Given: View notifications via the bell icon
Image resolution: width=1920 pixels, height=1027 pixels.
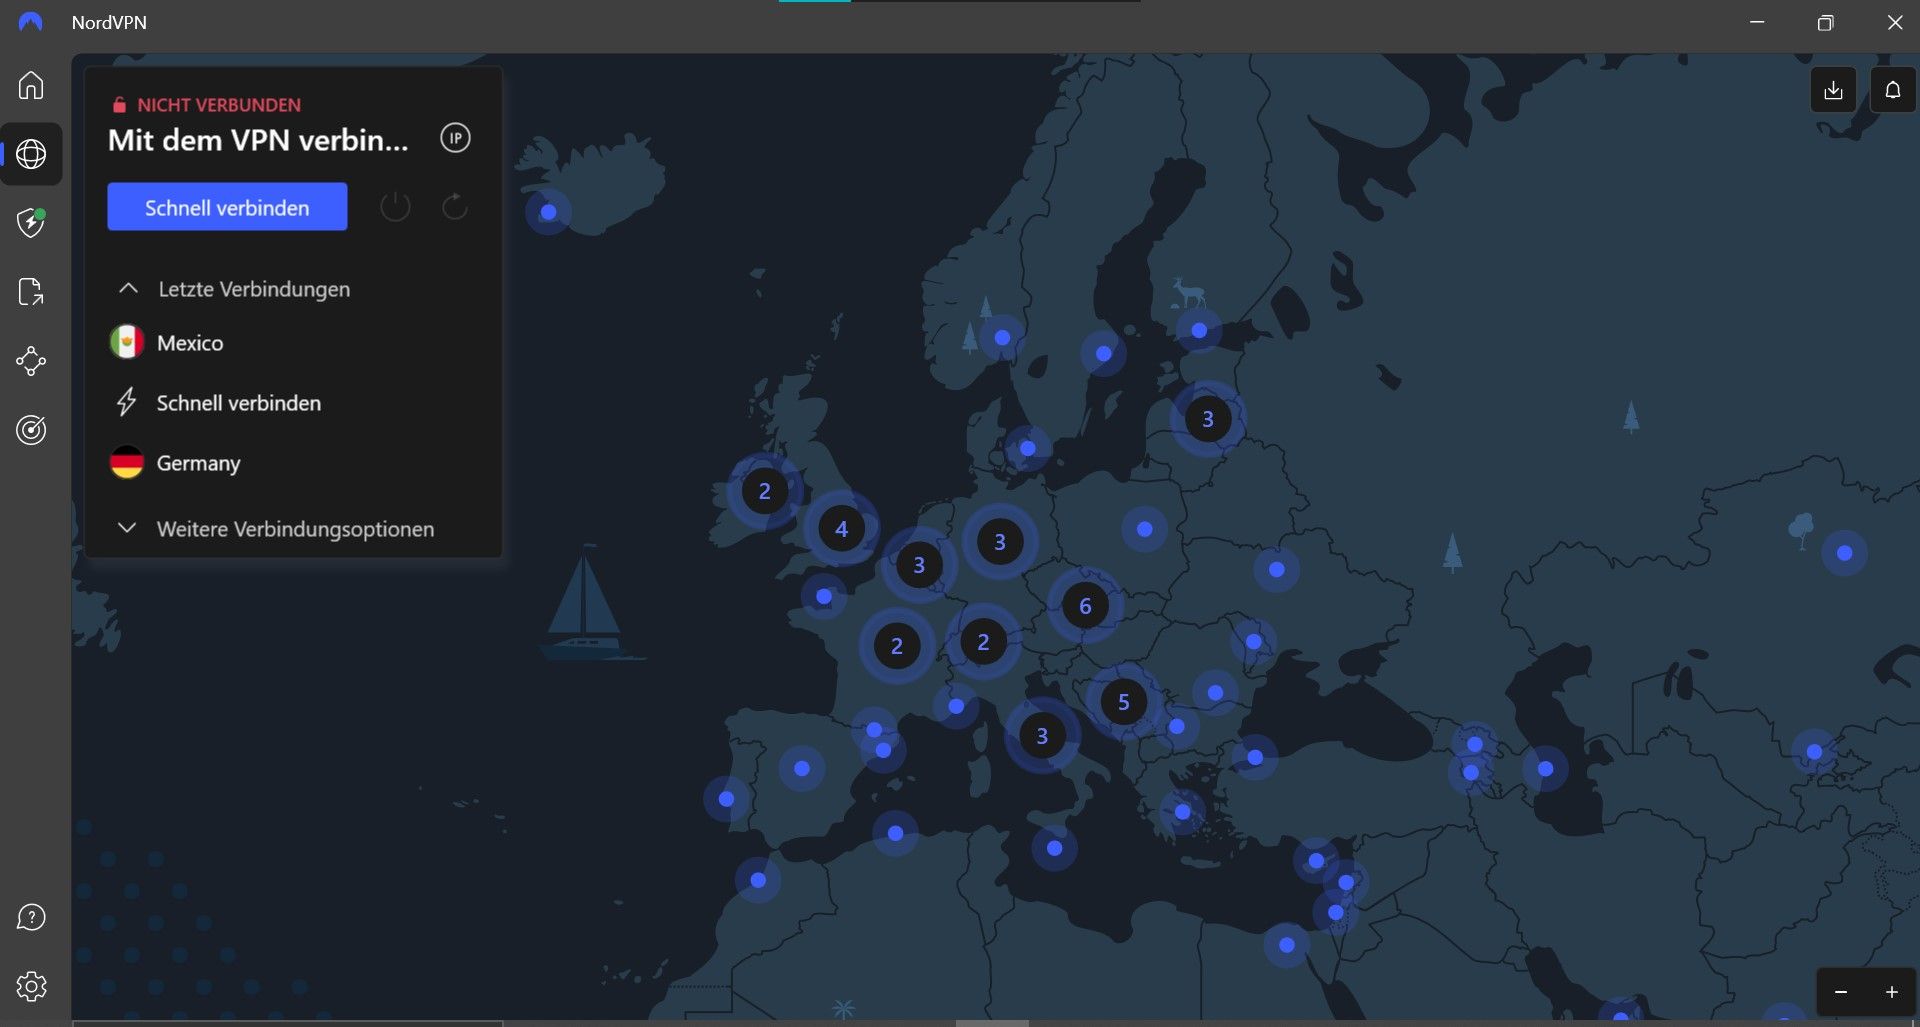Looking at the screenshot, I should click(1892, 89).
